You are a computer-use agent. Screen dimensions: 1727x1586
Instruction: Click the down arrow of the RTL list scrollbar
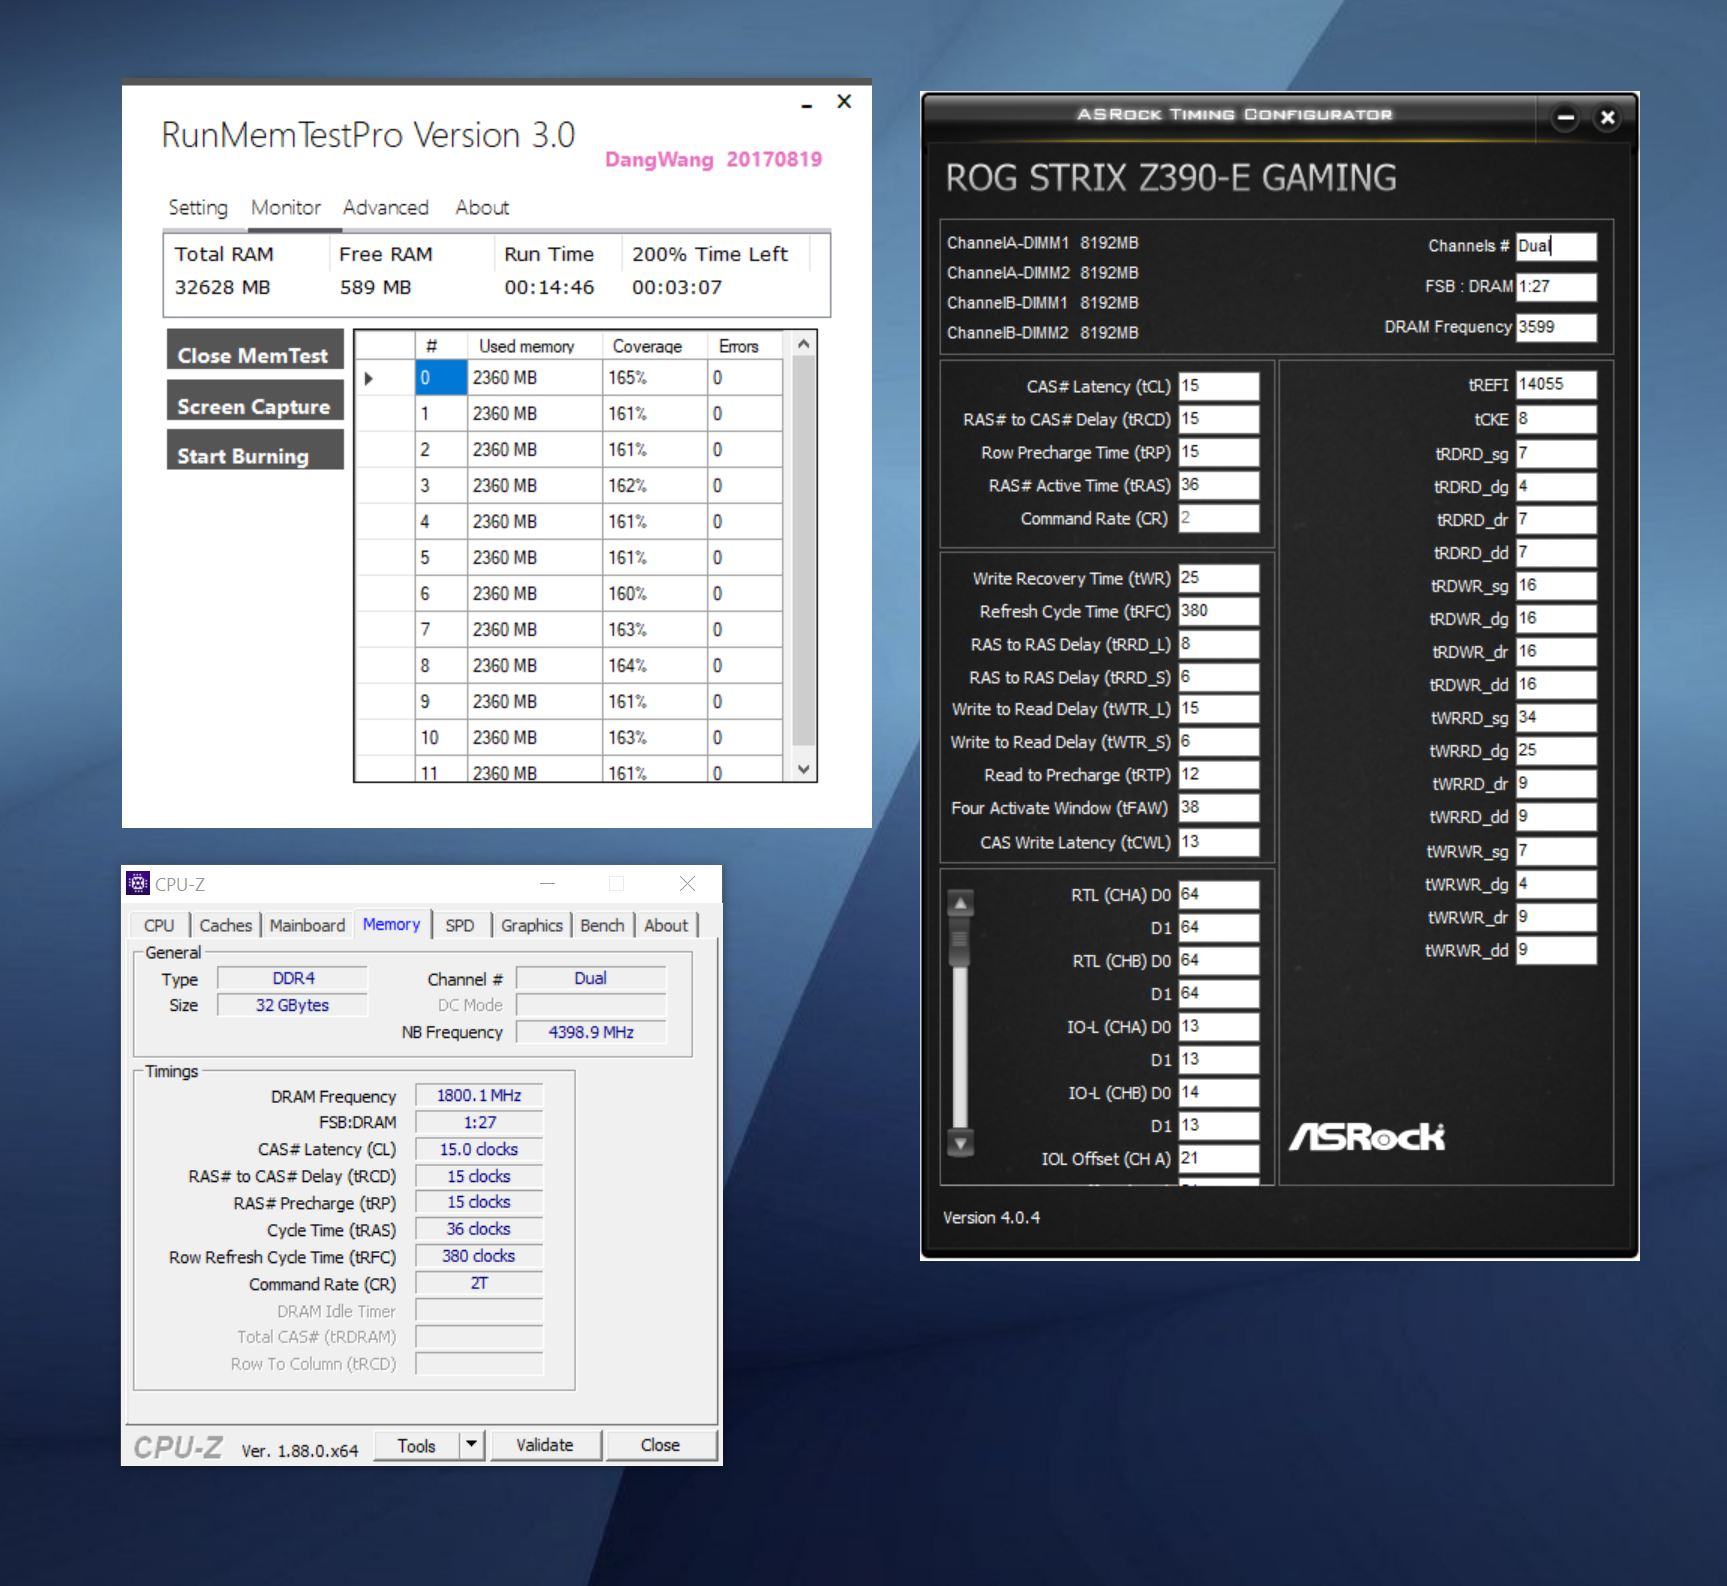tap(960, 1142)
